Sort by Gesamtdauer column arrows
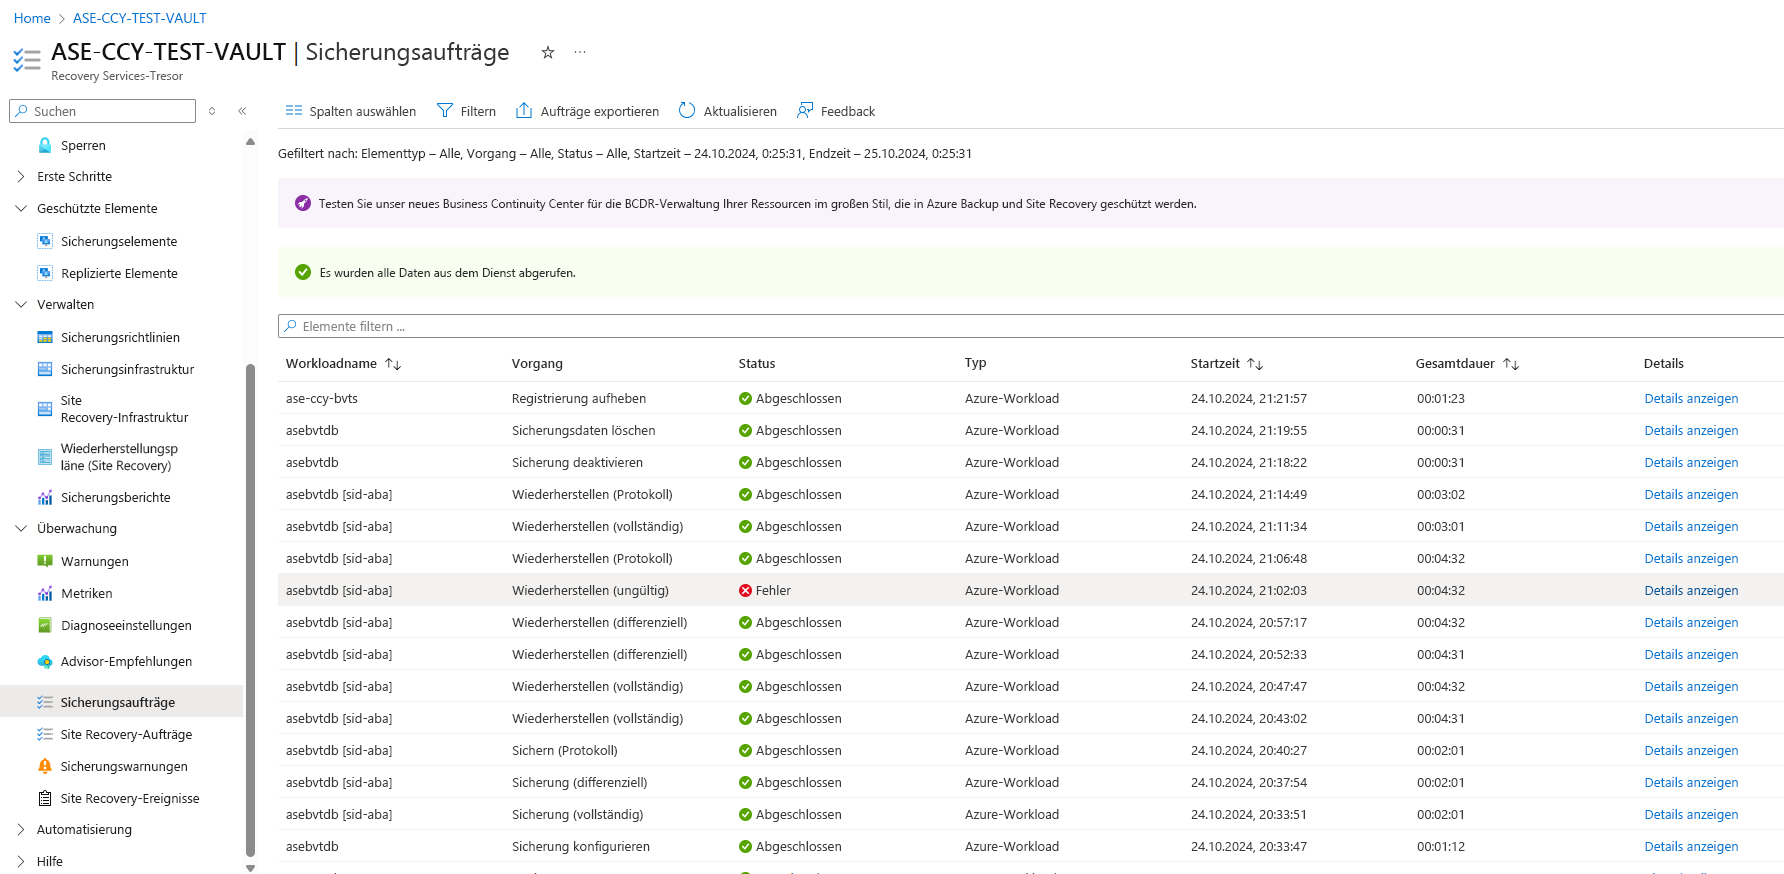Image resolution: width=1784 pixels, height=874 pixels. click(x=1511, y=364)
